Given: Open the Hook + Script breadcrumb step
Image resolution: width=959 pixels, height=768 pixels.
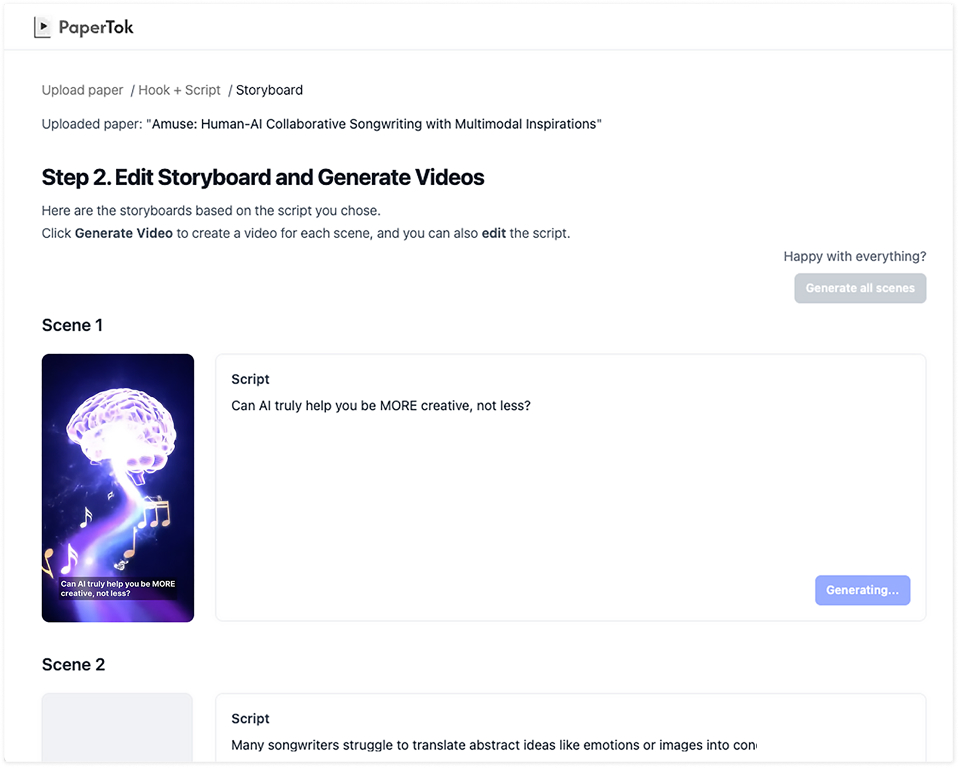Looking at the screenshot, I should (179, 90).
